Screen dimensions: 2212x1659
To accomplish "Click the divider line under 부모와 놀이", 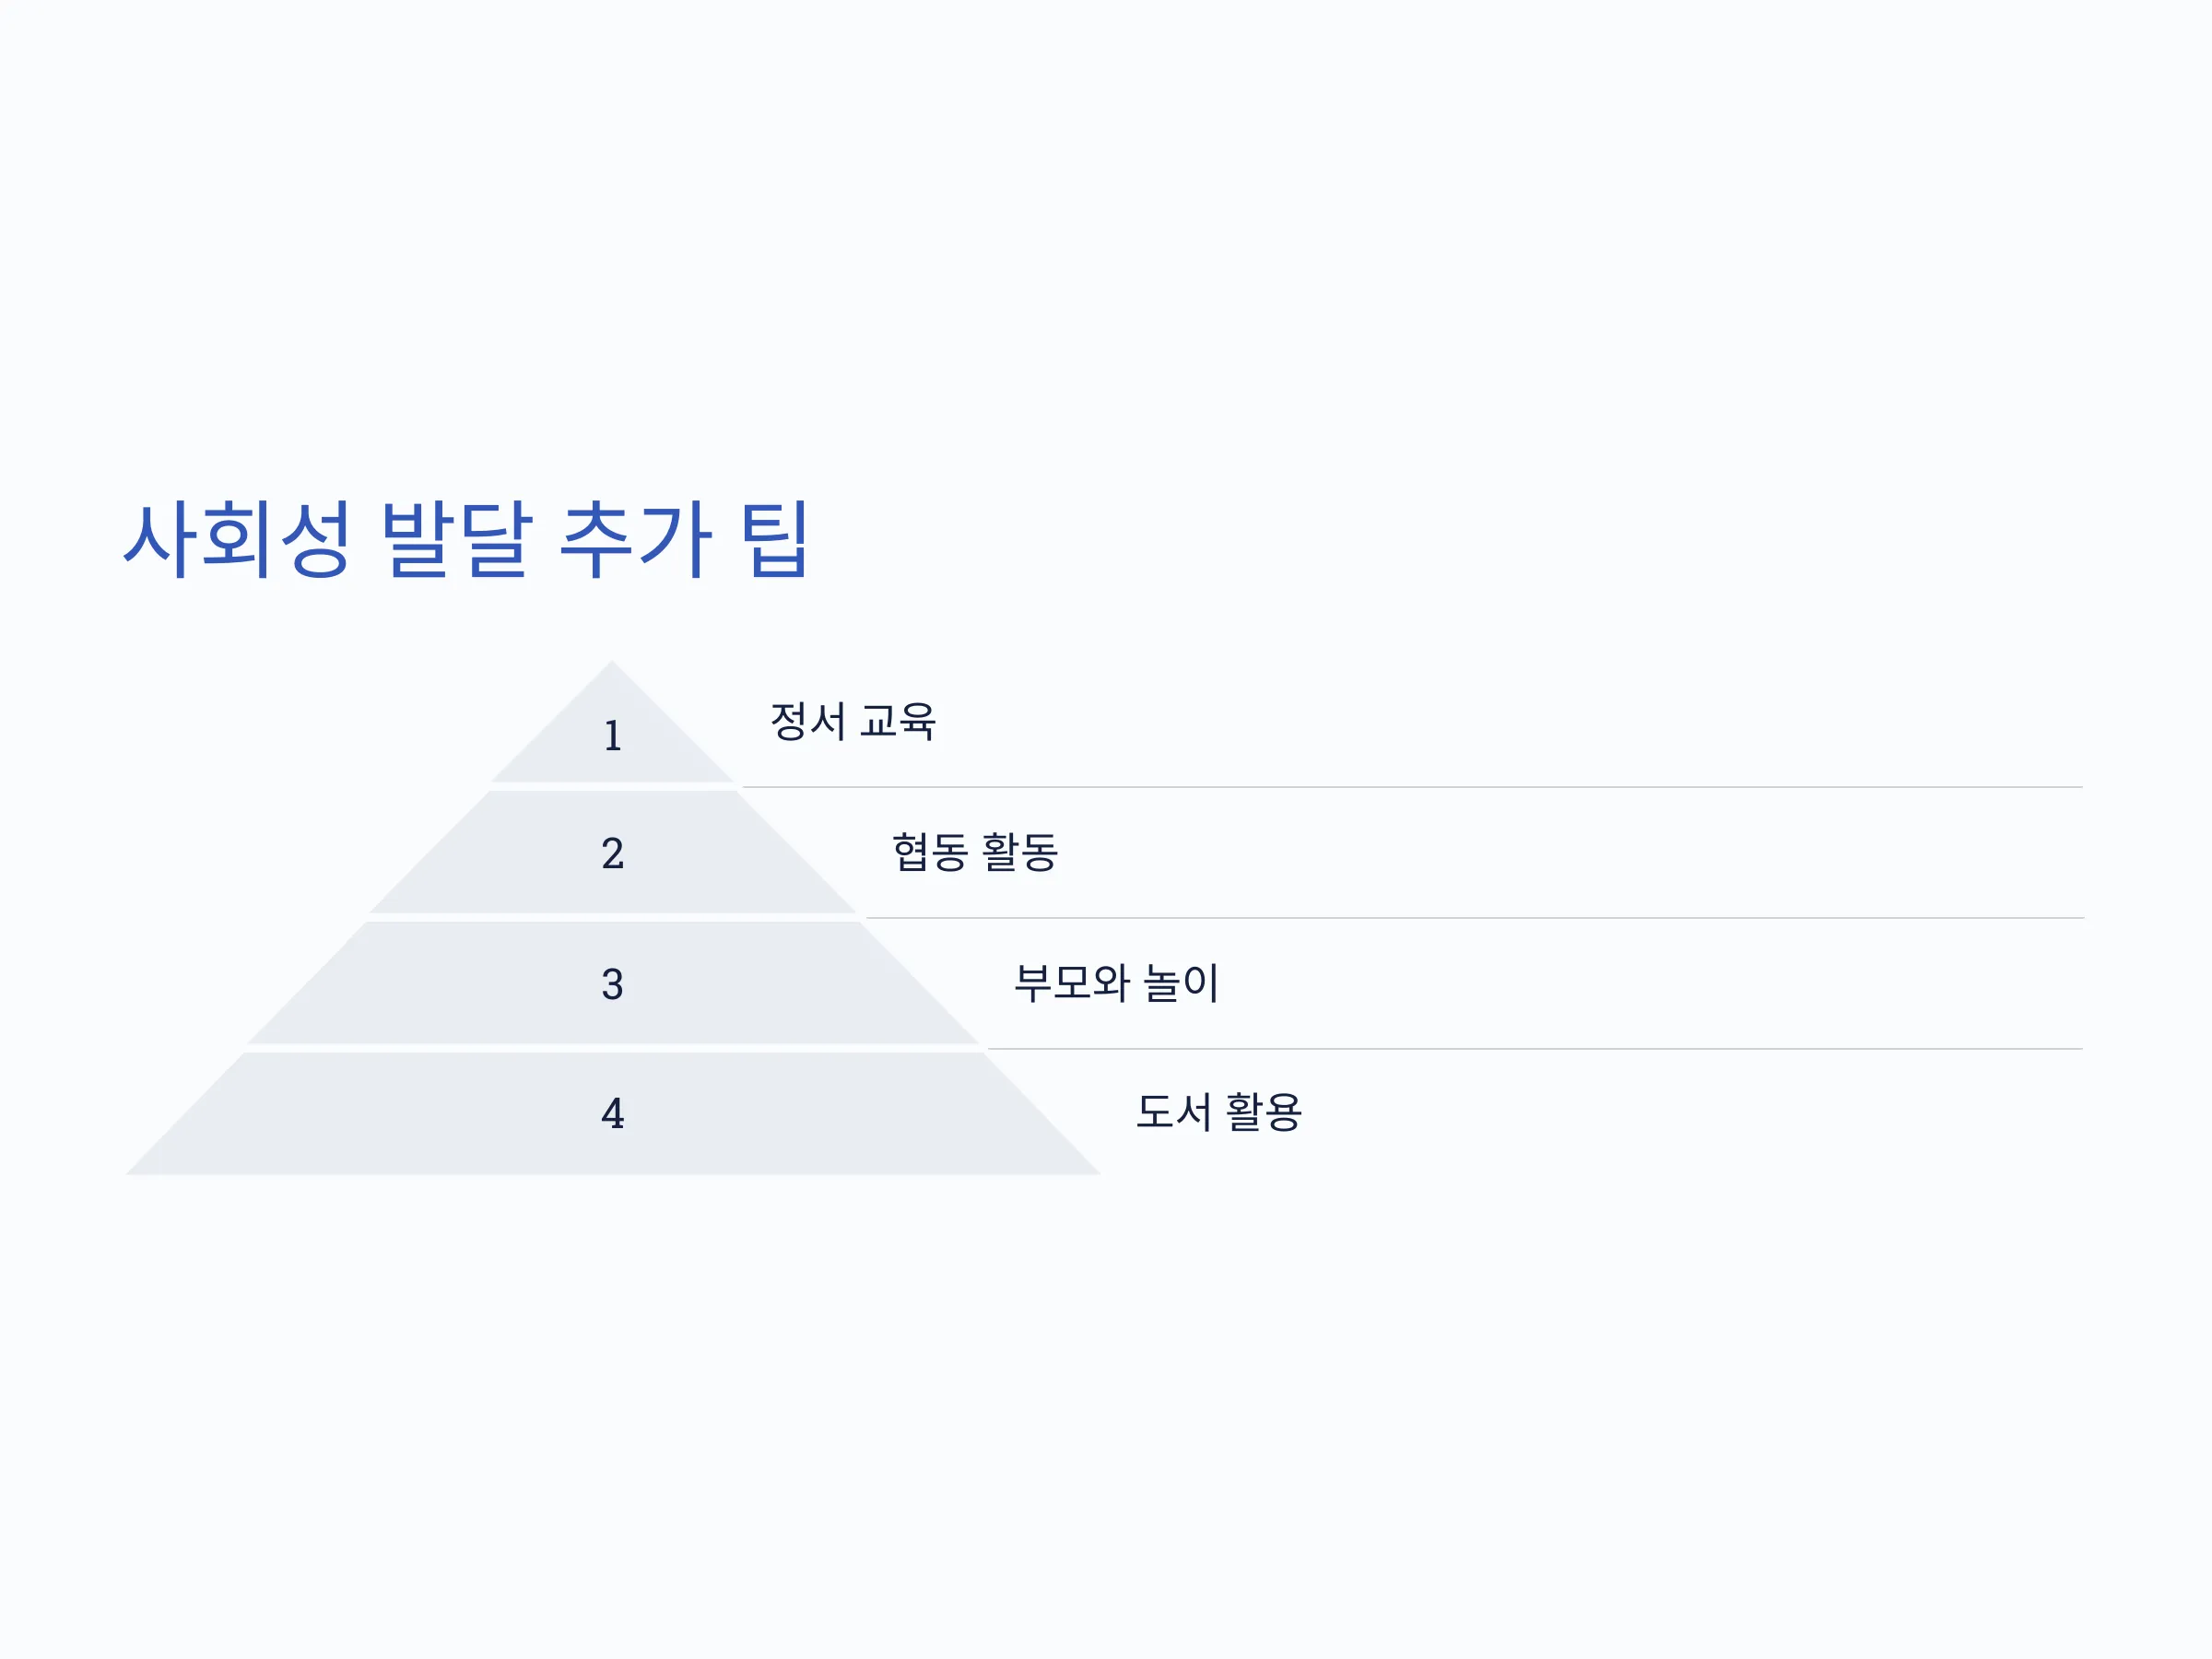I will [x=1535, y=1049].
